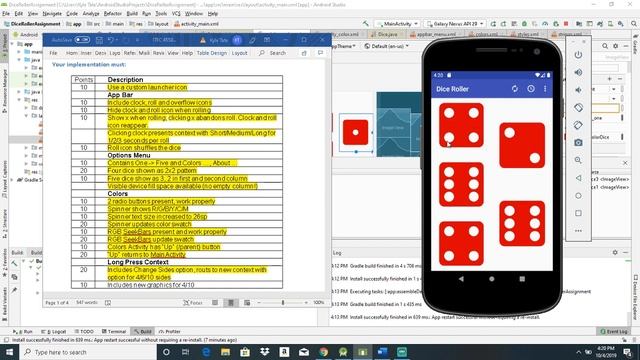Click the Android Studio search magnifier at top right
Screen dimensions: 640x360
coord(634,24)
